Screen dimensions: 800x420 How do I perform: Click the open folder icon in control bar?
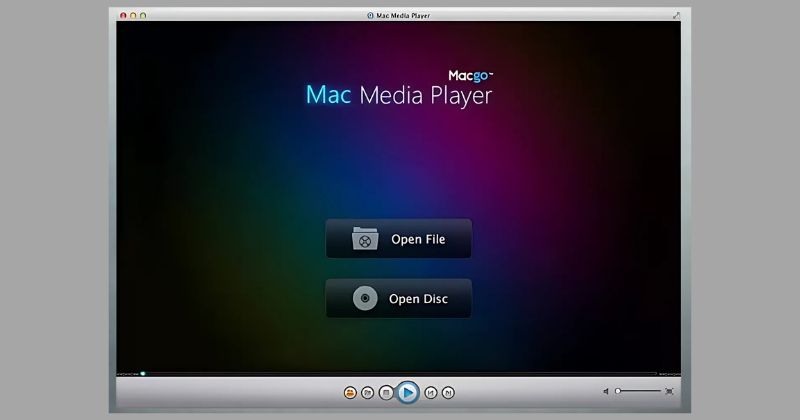point(367,392)
